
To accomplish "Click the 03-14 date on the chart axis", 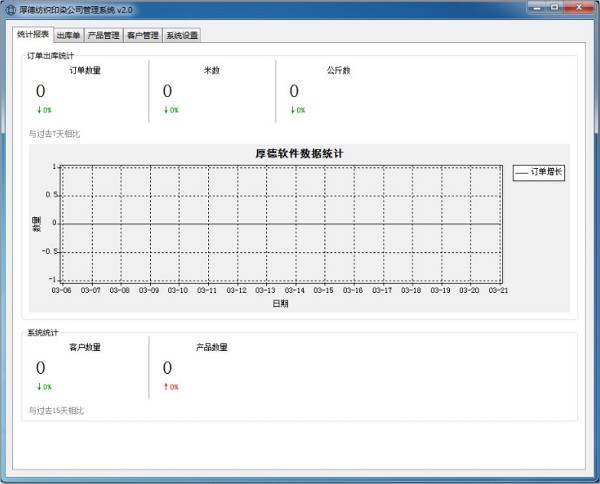I will pyautogui.click(x=294, y=291).
